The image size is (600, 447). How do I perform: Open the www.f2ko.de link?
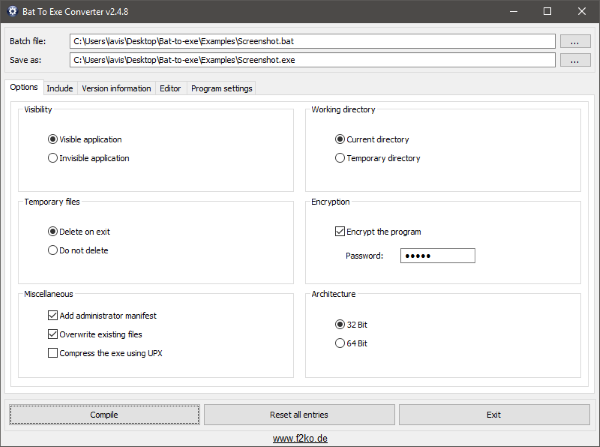tap(300, 438)
